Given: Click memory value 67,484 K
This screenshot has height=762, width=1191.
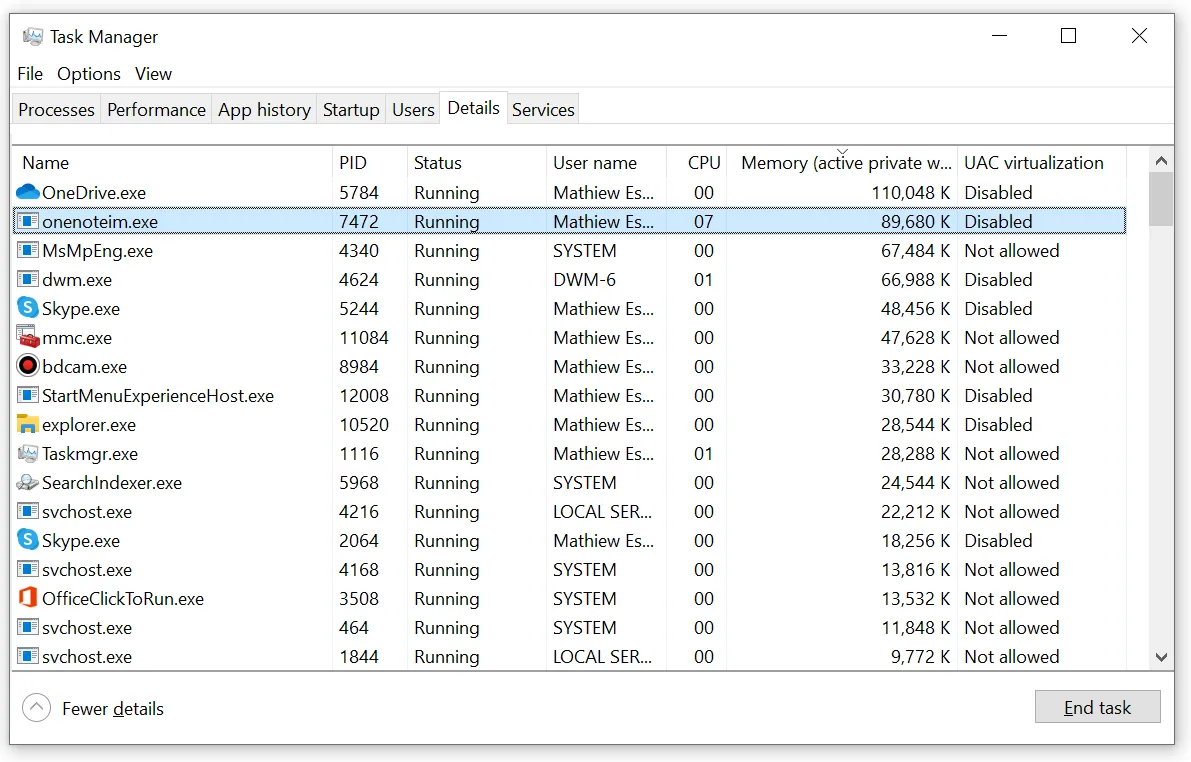Looking at the screenshot, I should [x=915, y=251].
